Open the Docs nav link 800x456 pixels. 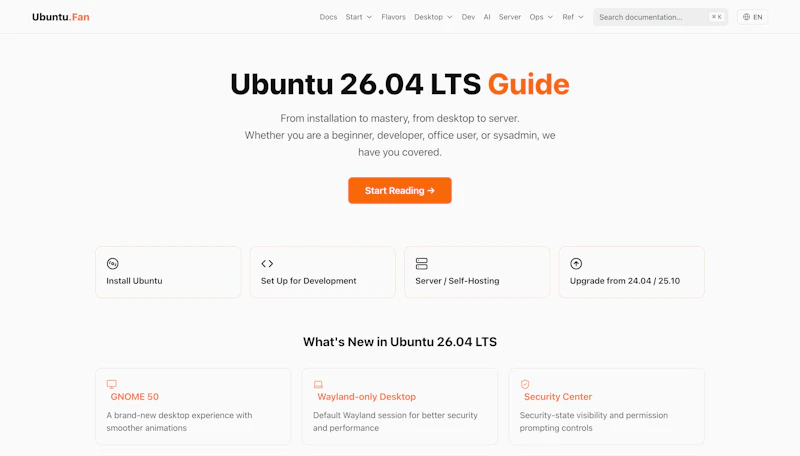point(328,17)
